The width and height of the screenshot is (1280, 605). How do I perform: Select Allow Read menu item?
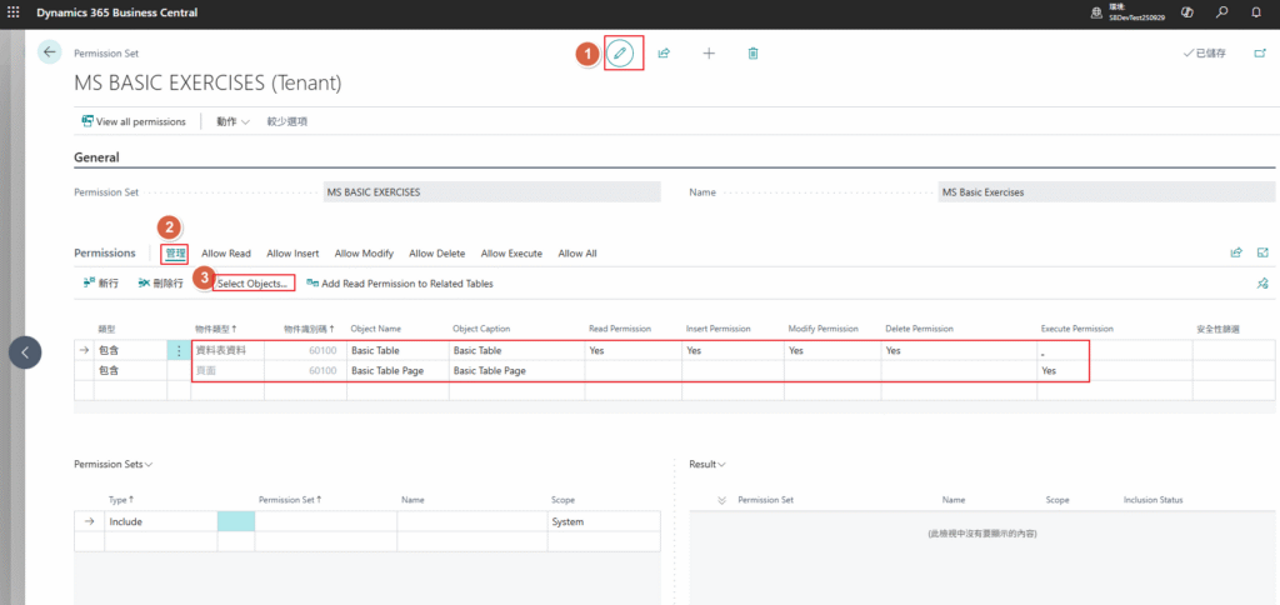coord(226,254)
